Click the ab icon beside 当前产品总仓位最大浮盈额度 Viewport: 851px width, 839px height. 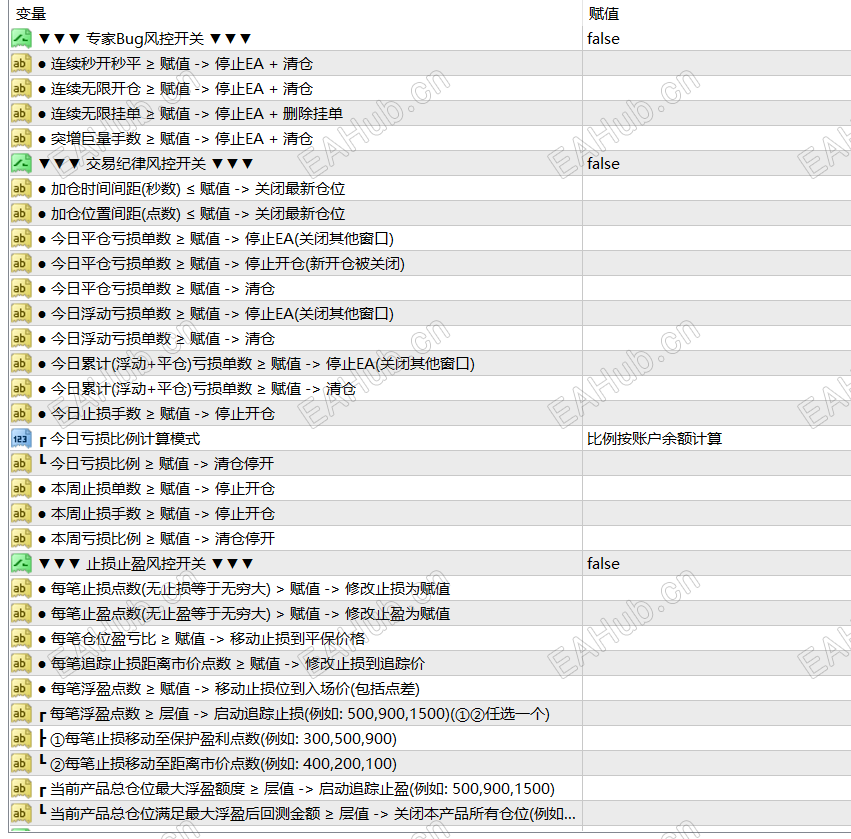[21, 789]
